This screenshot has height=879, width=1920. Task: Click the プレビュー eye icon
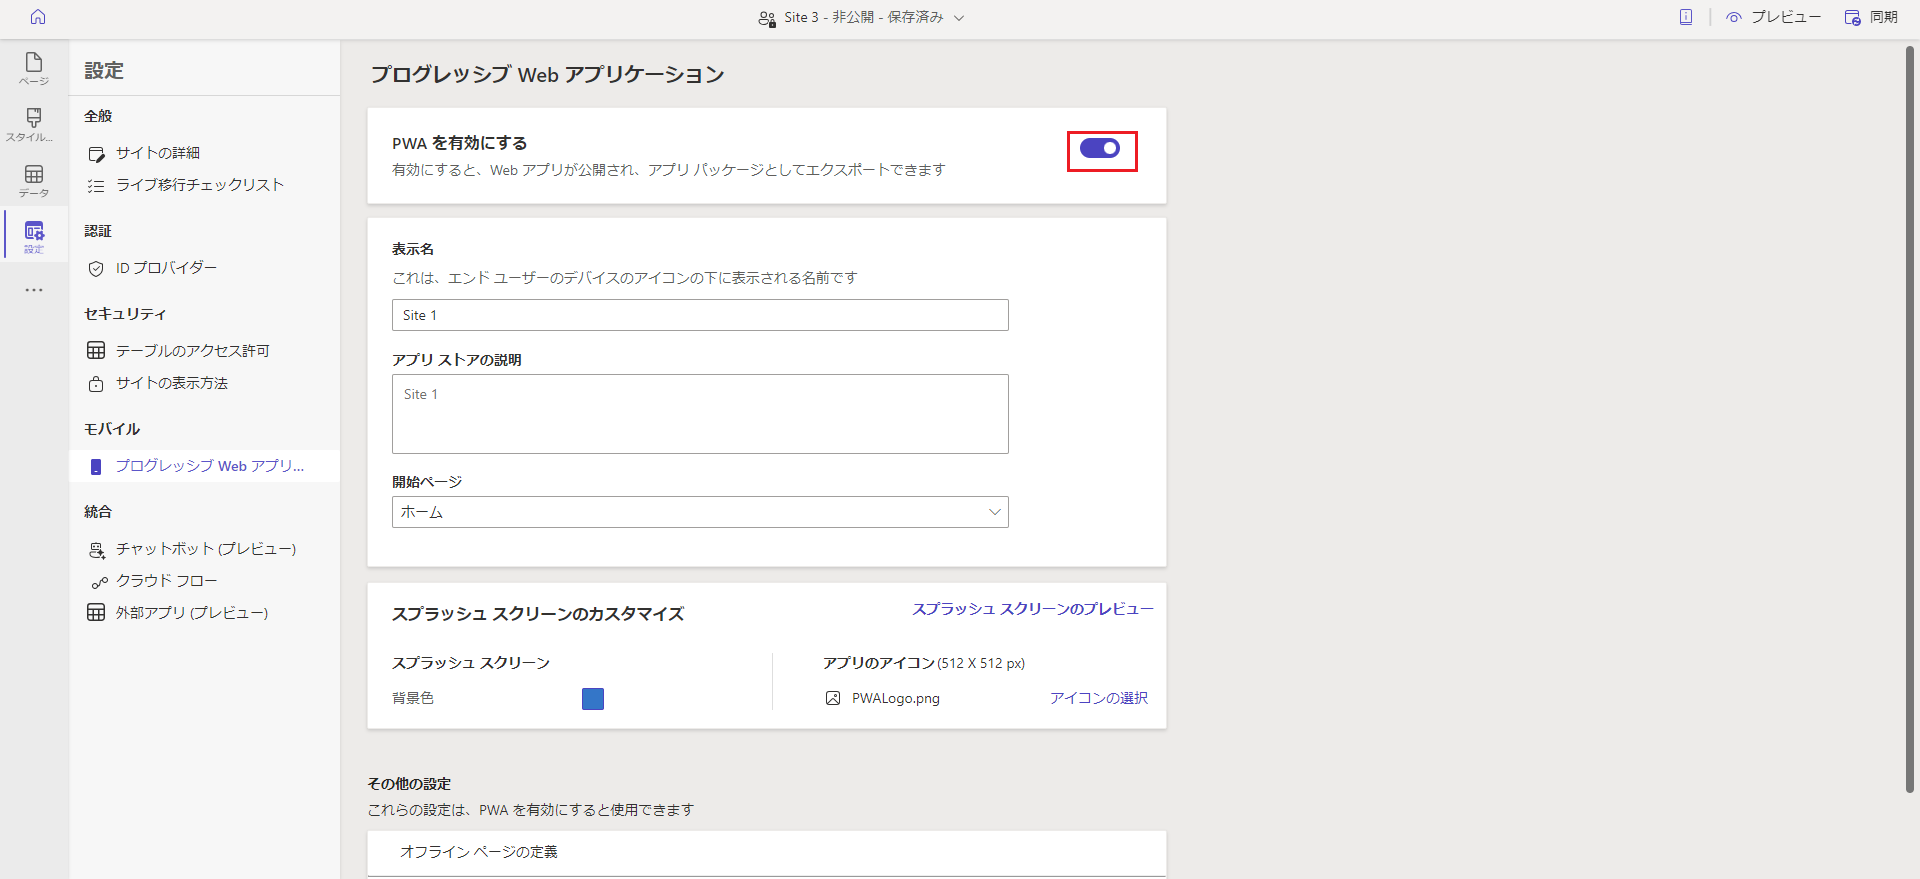1734,17
